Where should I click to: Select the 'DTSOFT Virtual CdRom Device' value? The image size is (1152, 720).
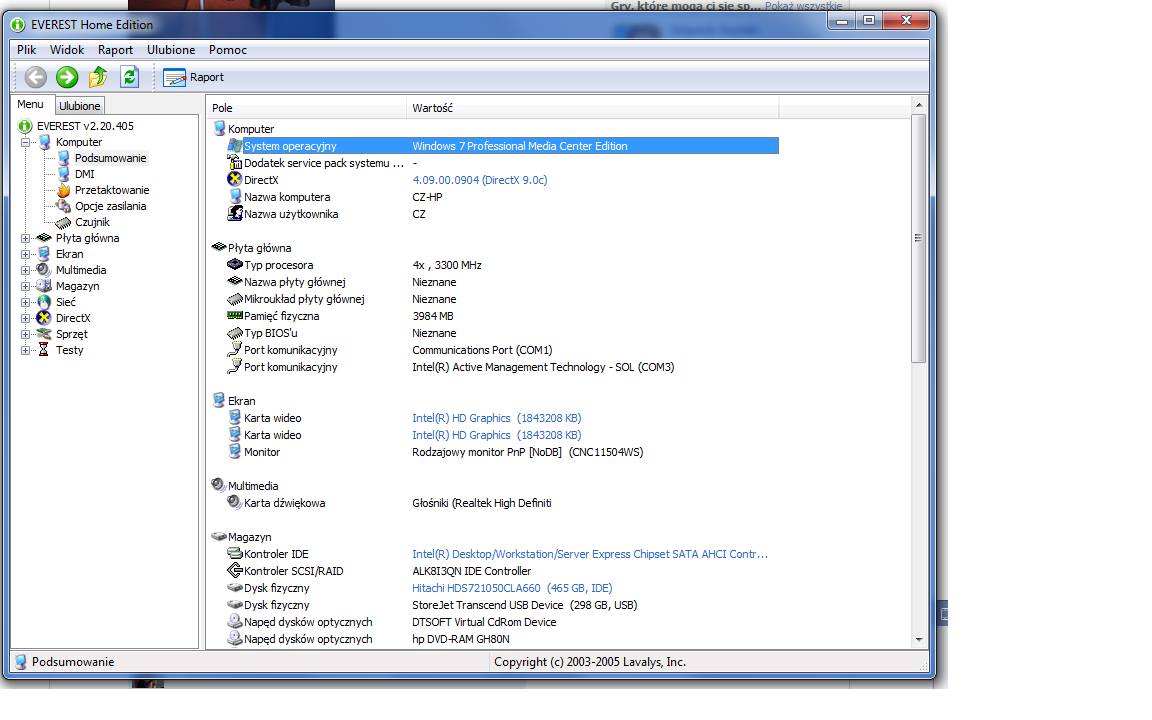[484, 622]
